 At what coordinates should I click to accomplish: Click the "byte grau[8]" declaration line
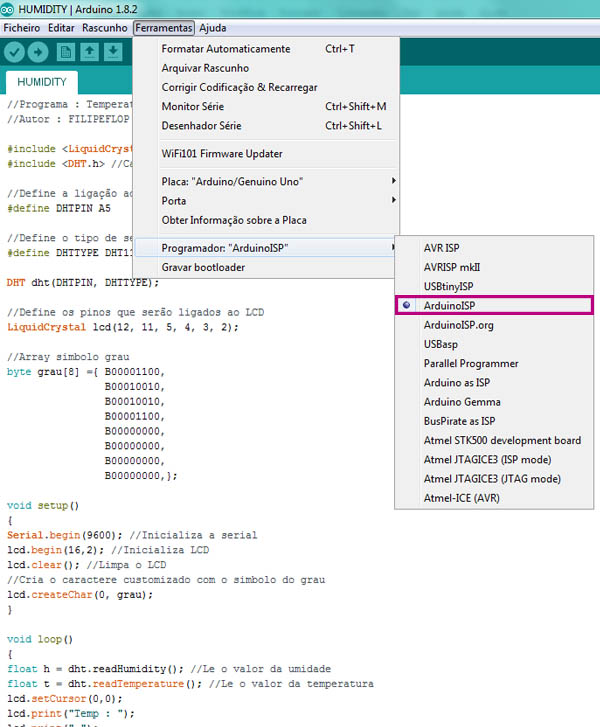[x=86, y=372]
